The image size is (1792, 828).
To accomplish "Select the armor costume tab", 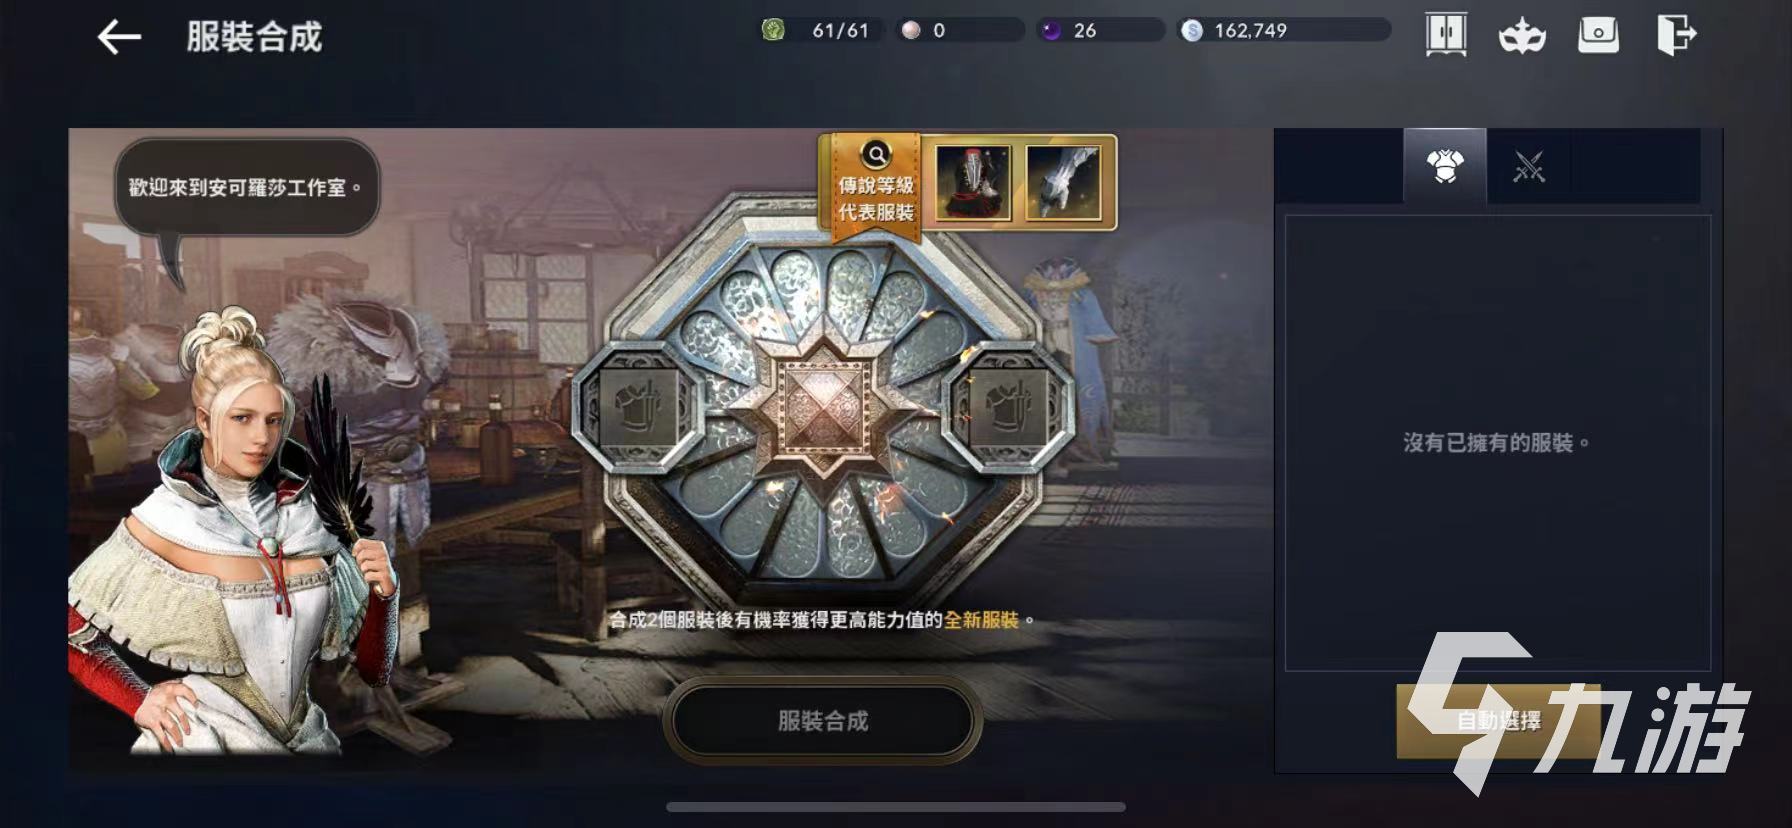I will [1445, 166].
